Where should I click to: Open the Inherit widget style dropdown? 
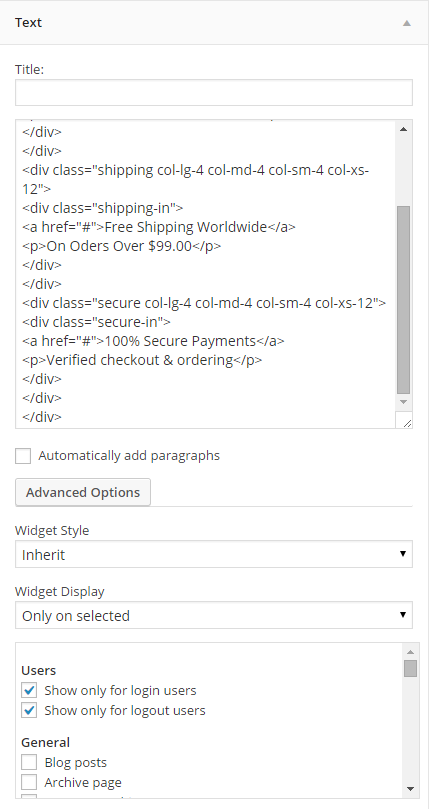click(214, 554)
